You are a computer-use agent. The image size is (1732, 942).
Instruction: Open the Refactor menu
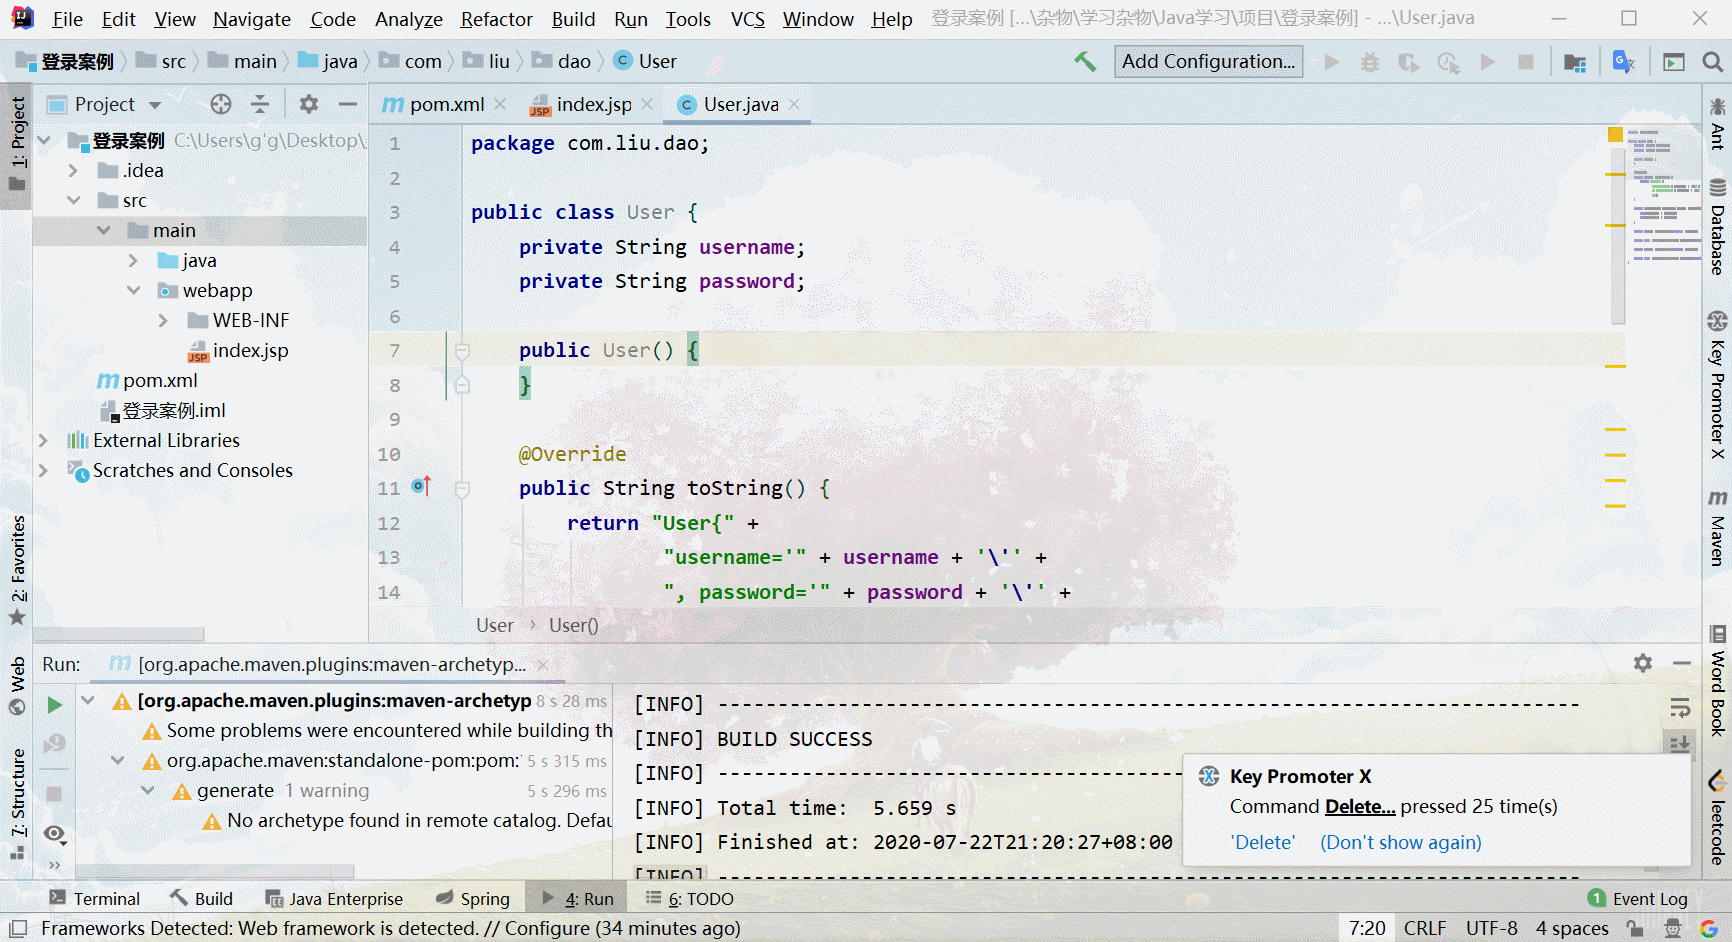pos(496,19)
